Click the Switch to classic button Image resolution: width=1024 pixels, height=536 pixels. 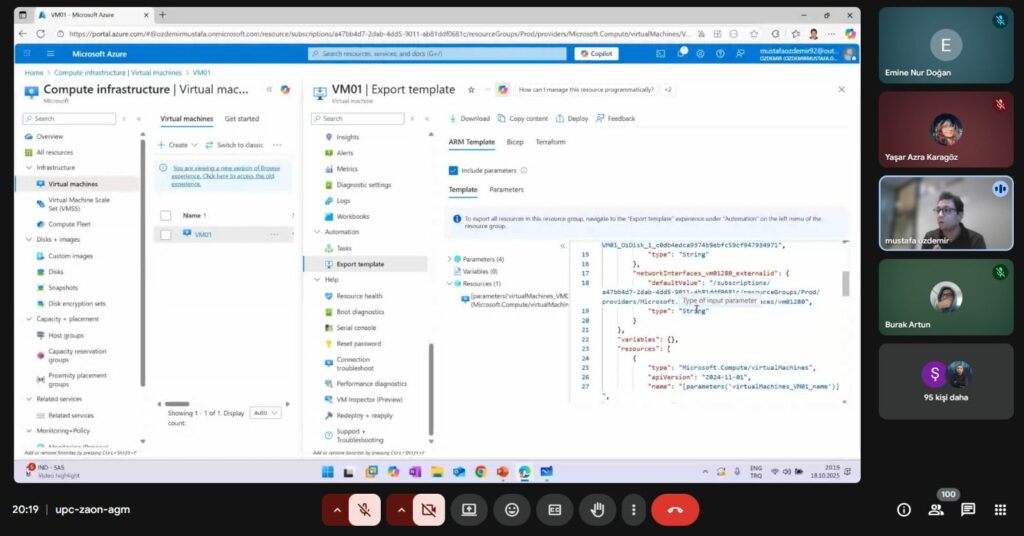point(235,145)
